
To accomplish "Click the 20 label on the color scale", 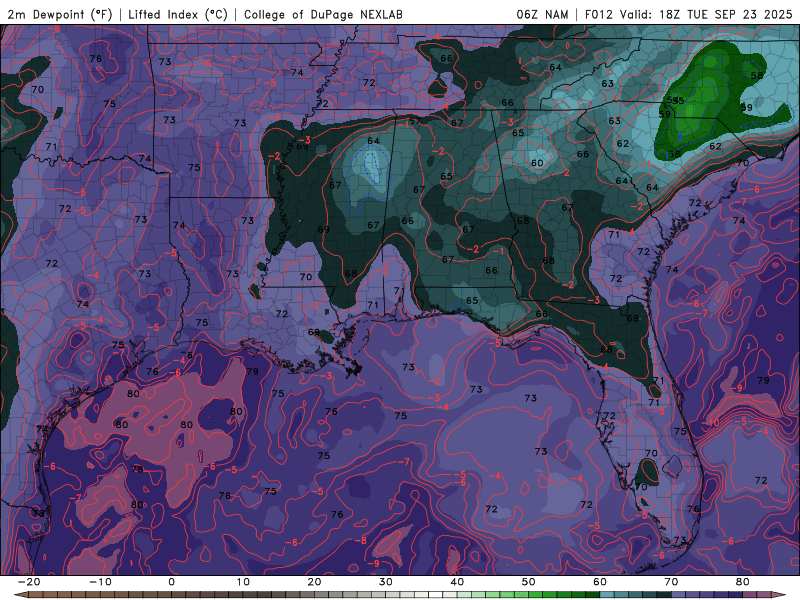I will pyautogui.click(x=314, y=582).
